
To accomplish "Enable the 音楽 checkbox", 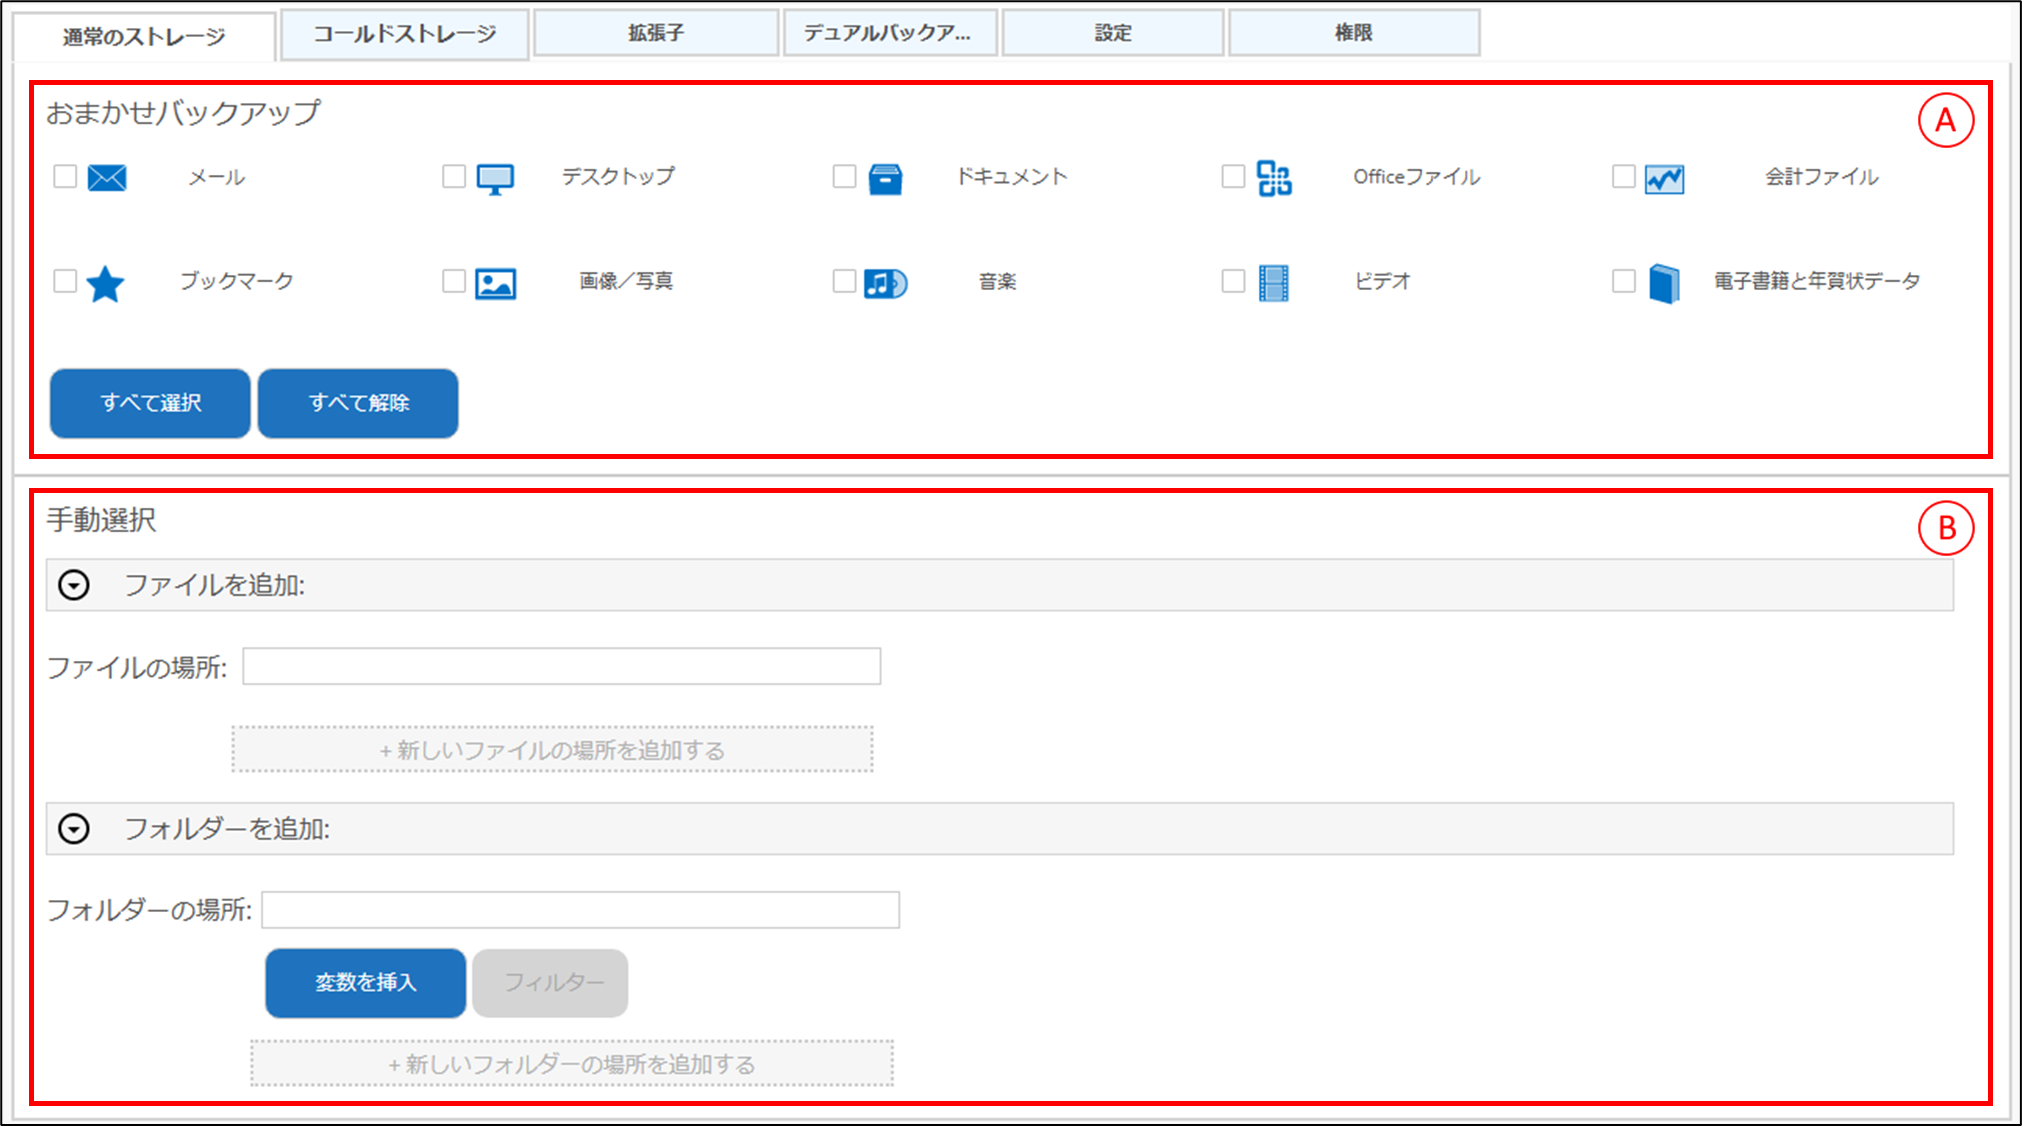I will pos(844,281).
